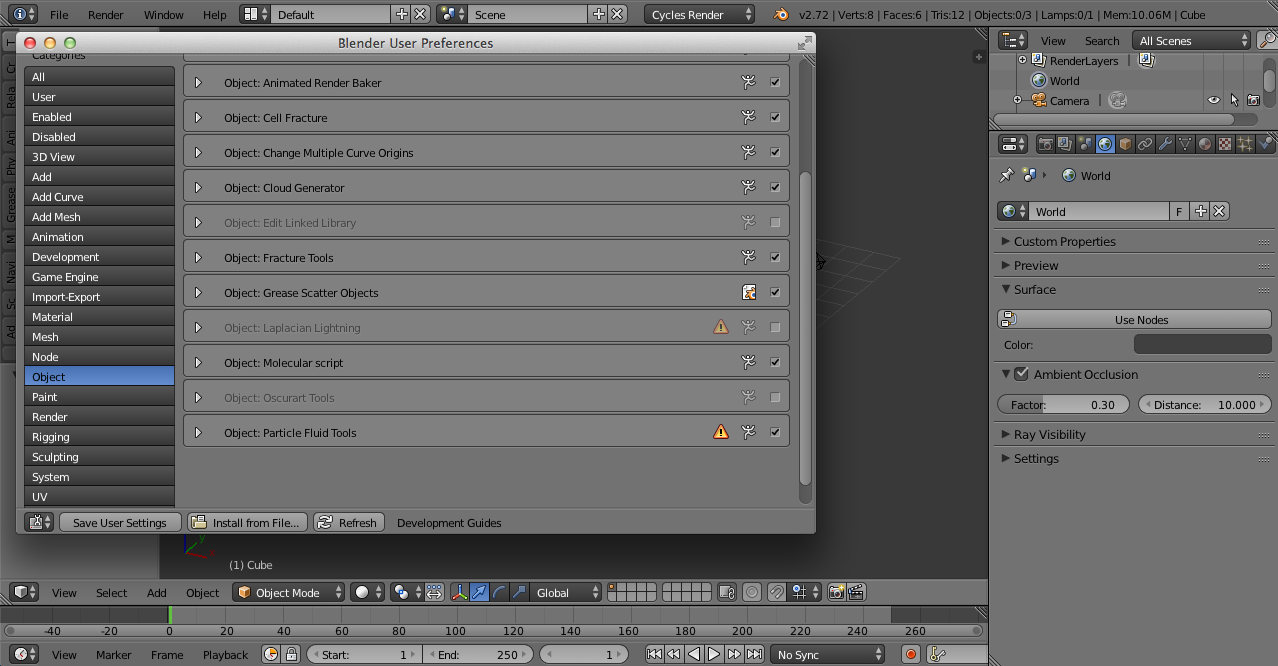This screenshot has width=1278, height=666.
Task: Select Mesh add-on category
Action: (99, 336)
